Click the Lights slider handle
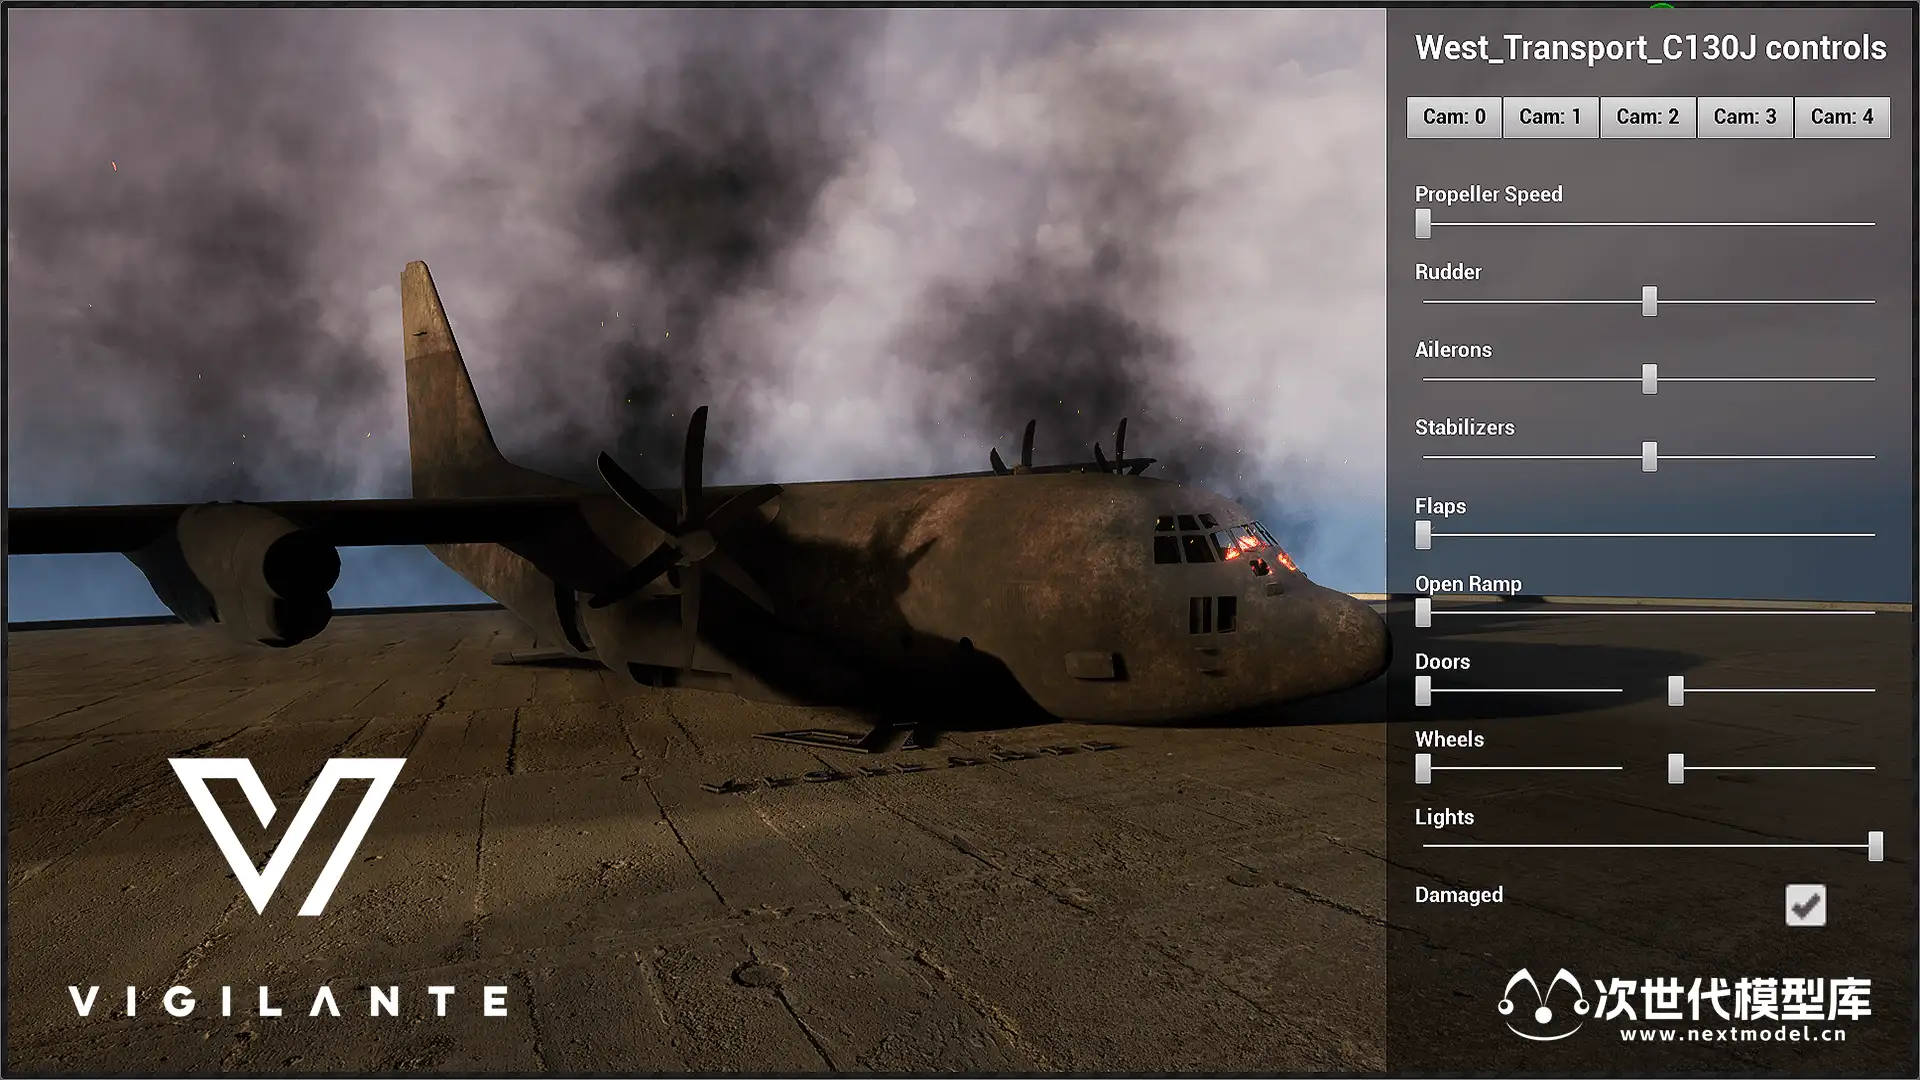The height and width of the screenshot is (1080, 1920). (x=1875, y=846)
